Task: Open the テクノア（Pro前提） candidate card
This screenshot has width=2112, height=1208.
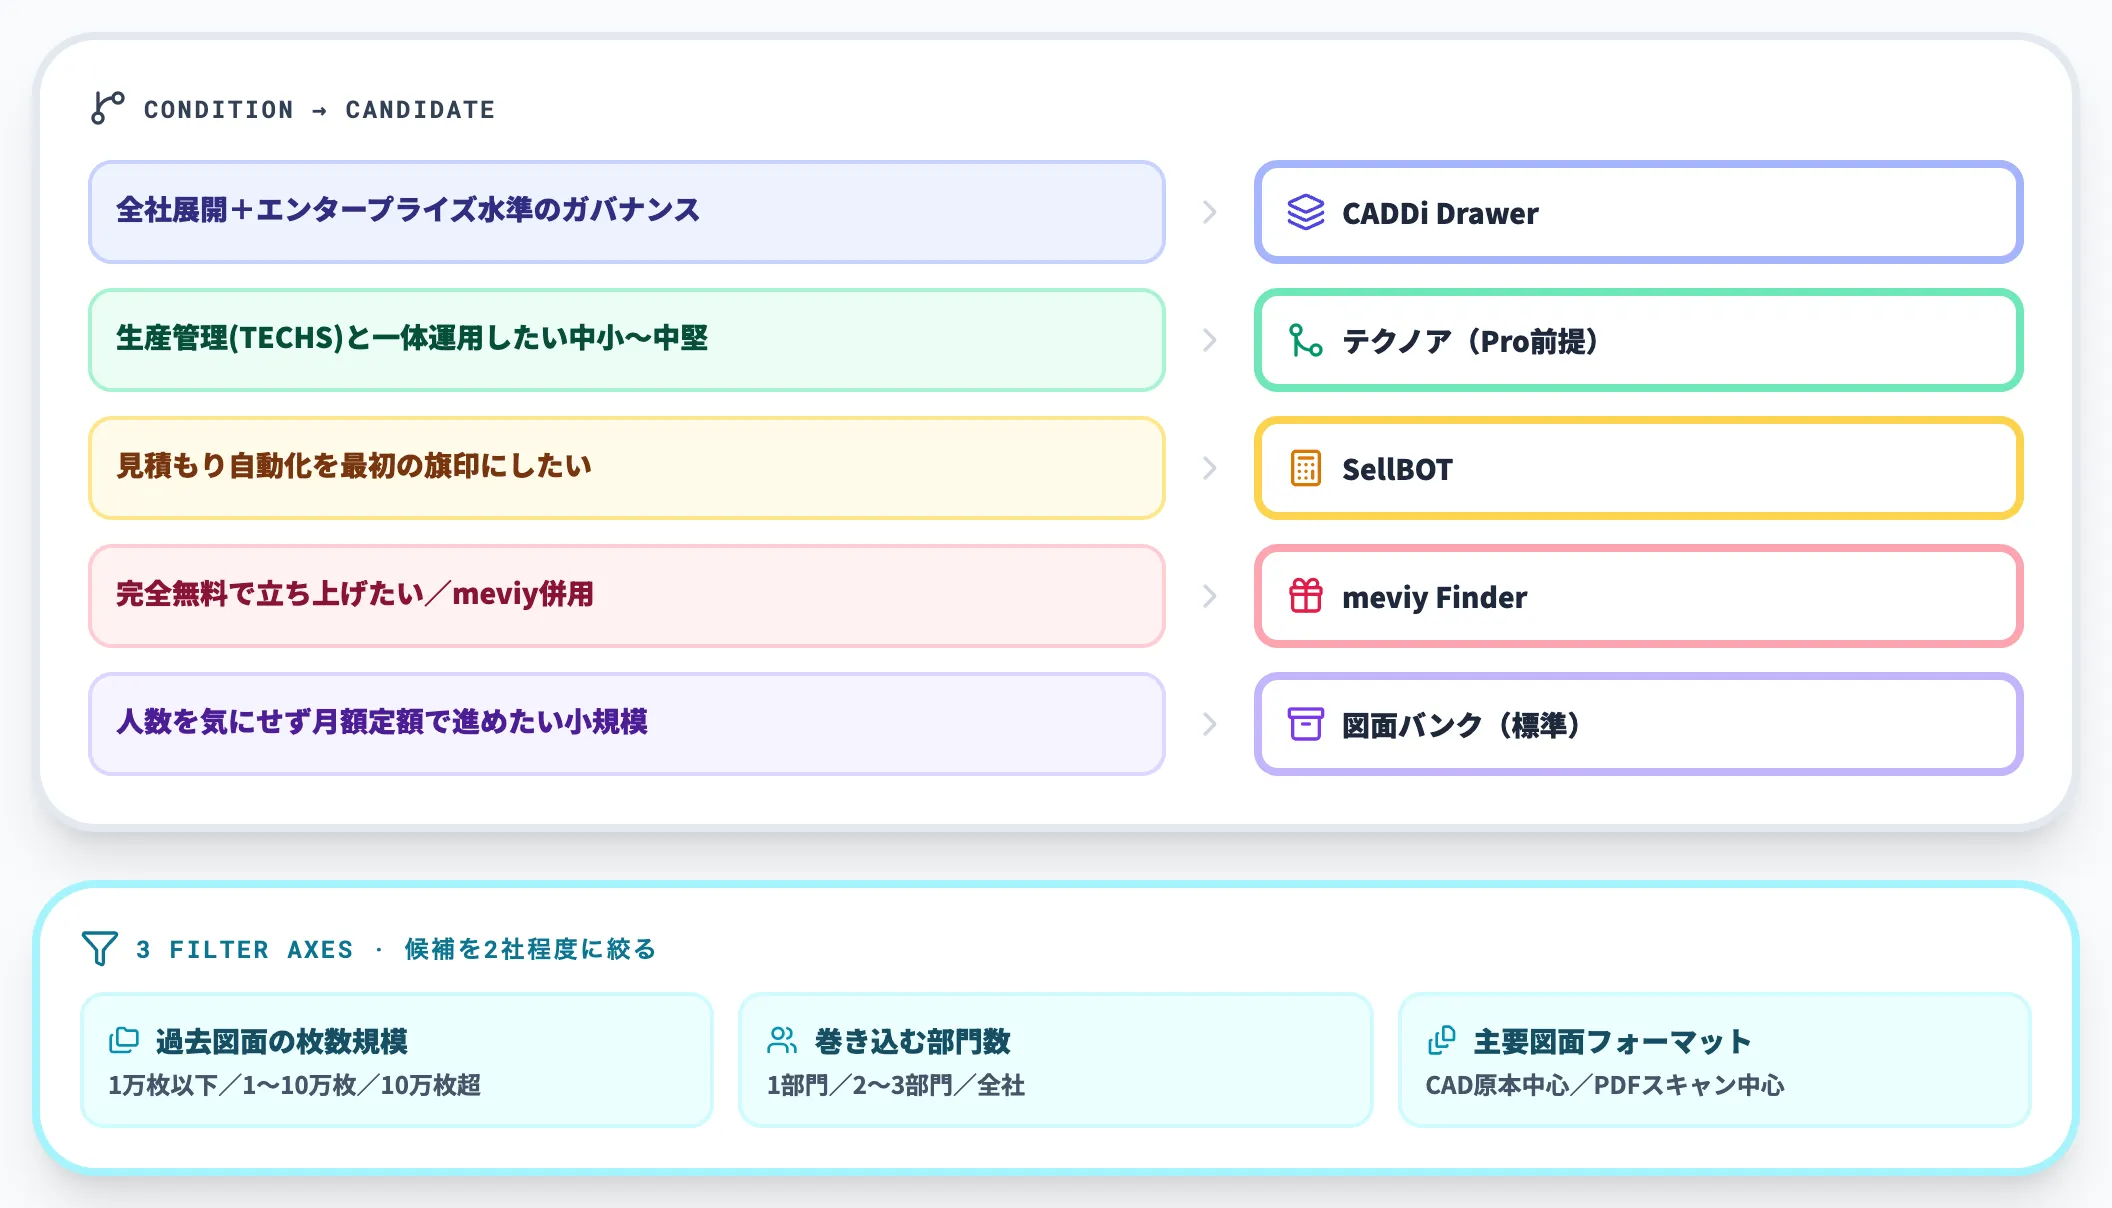Action: [x=1639, y=340]
